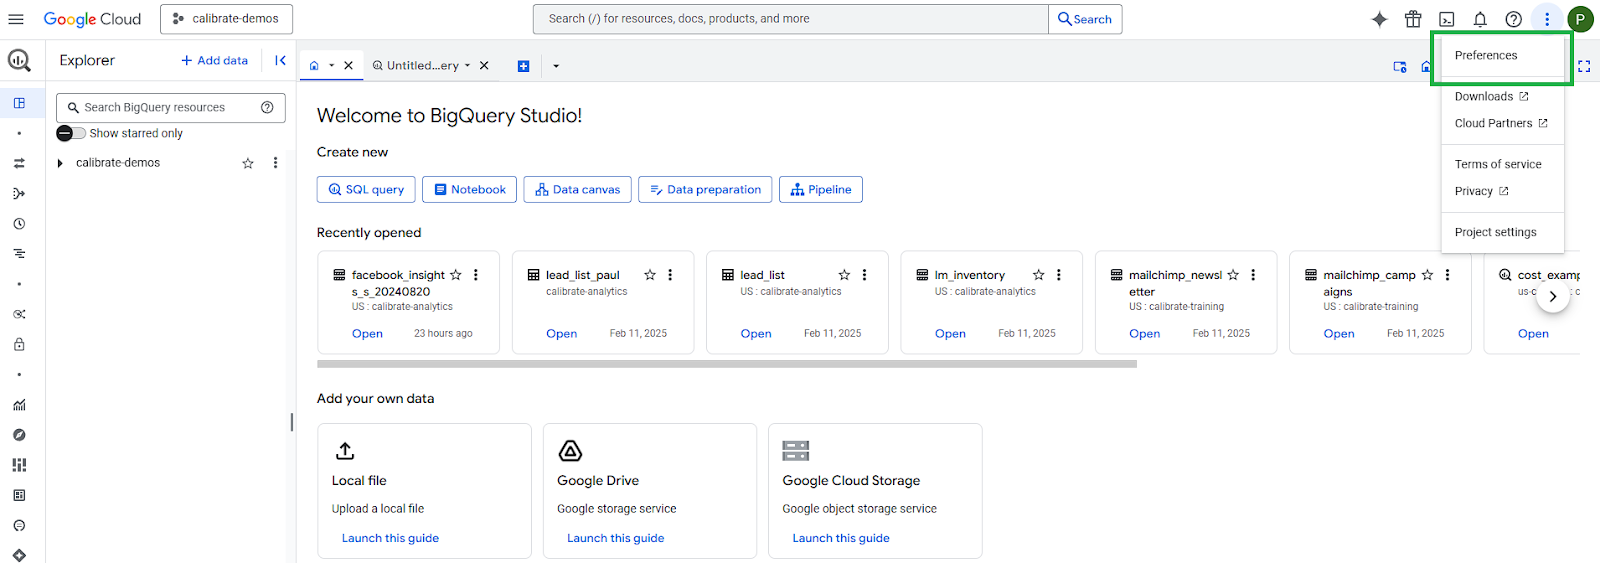Open more options on facebook_insights card
Screen dimensions: 1600x563
[x=476, y=275]
